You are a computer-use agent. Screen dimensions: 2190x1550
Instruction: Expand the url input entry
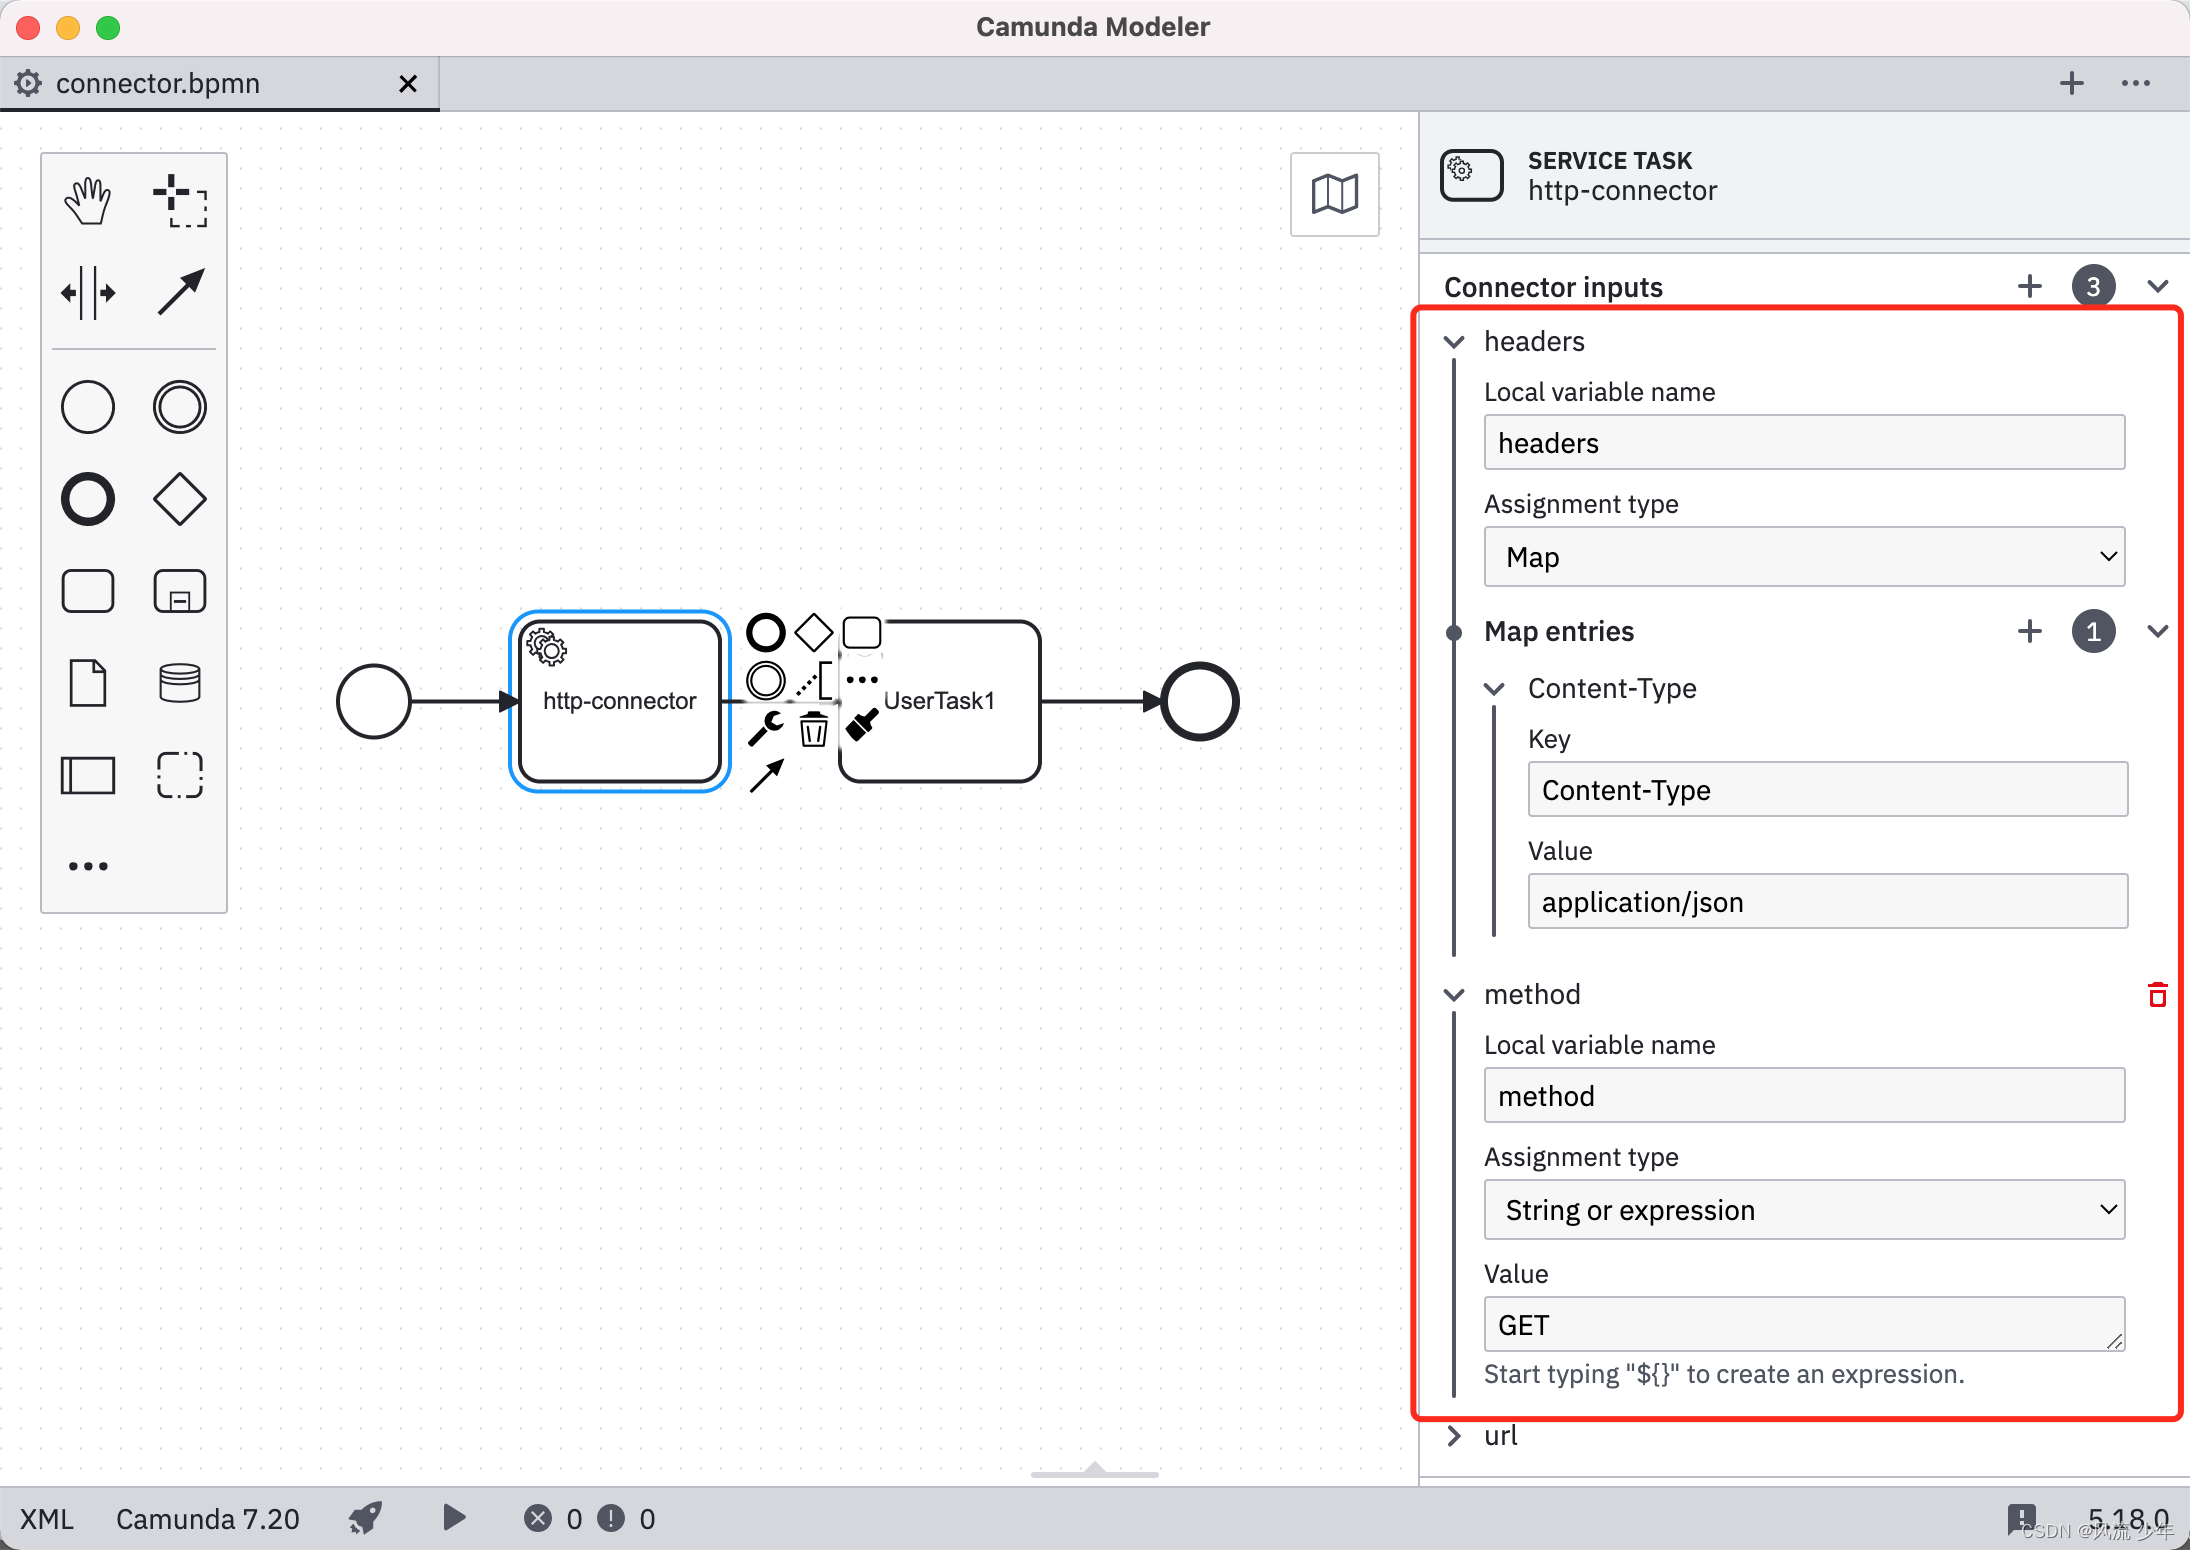point(1454,1436)
